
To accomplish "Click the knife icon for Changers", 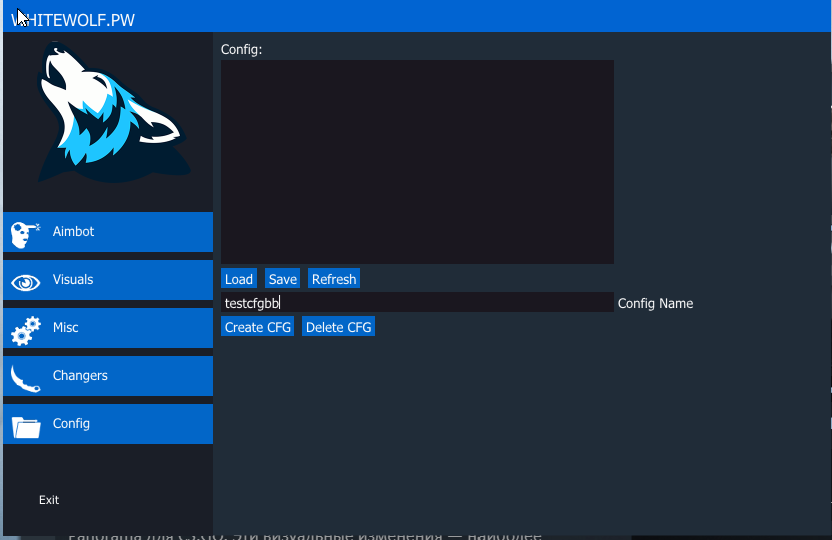I will [25, 377].
